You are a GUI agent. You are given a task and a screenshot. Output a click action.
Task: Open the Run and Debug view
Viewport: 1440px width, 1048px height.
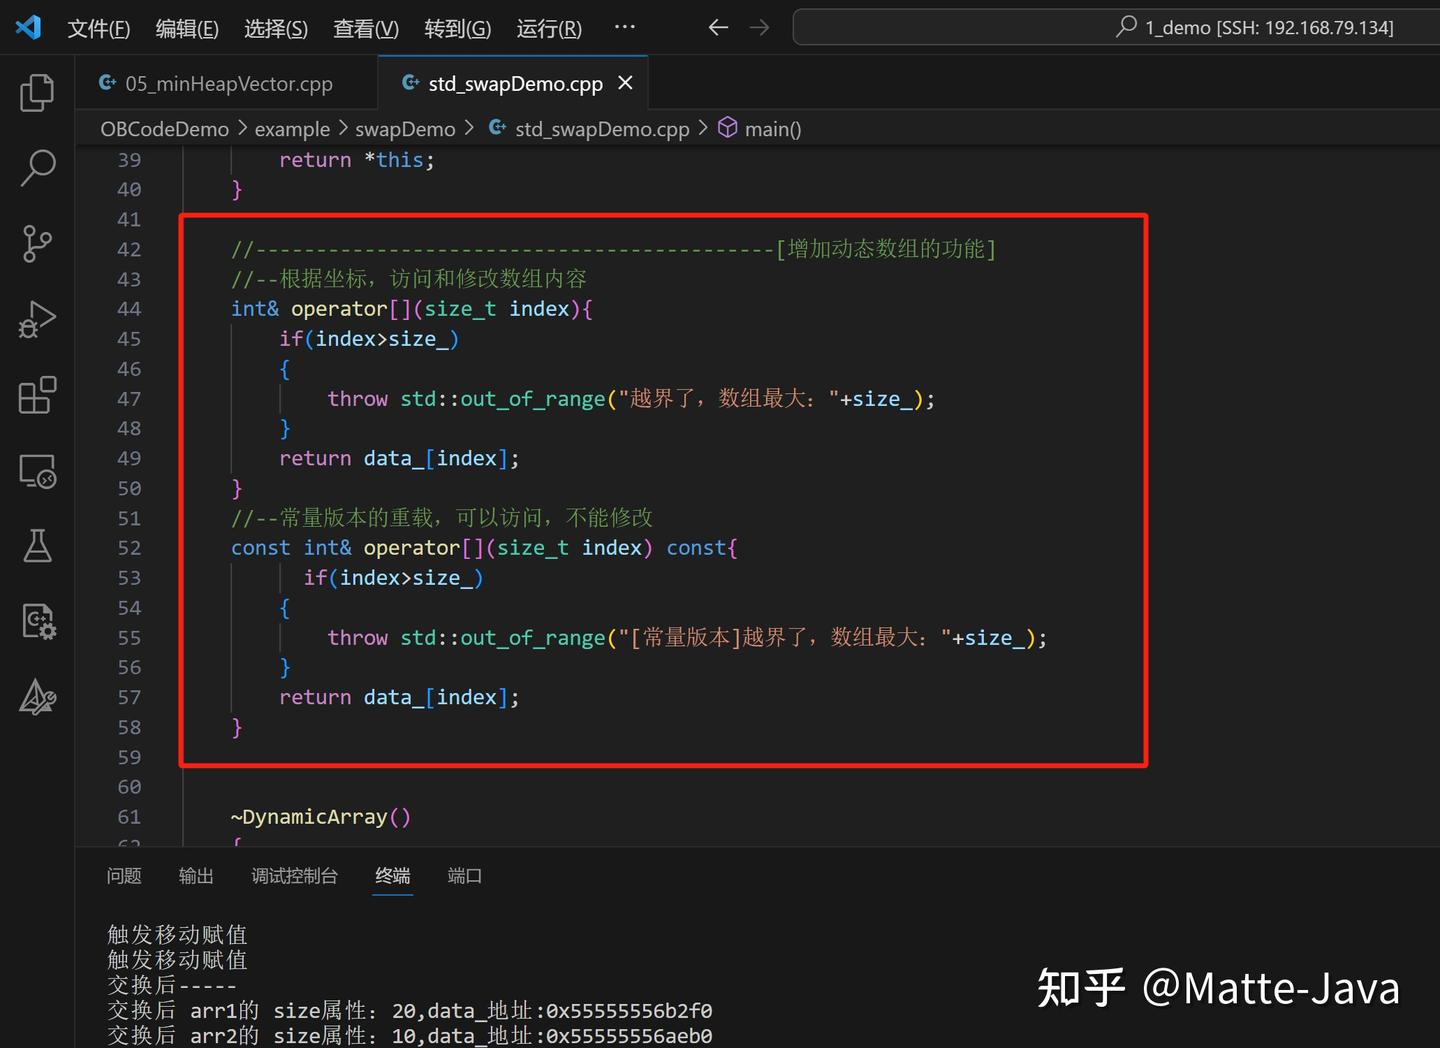point(37,319)
